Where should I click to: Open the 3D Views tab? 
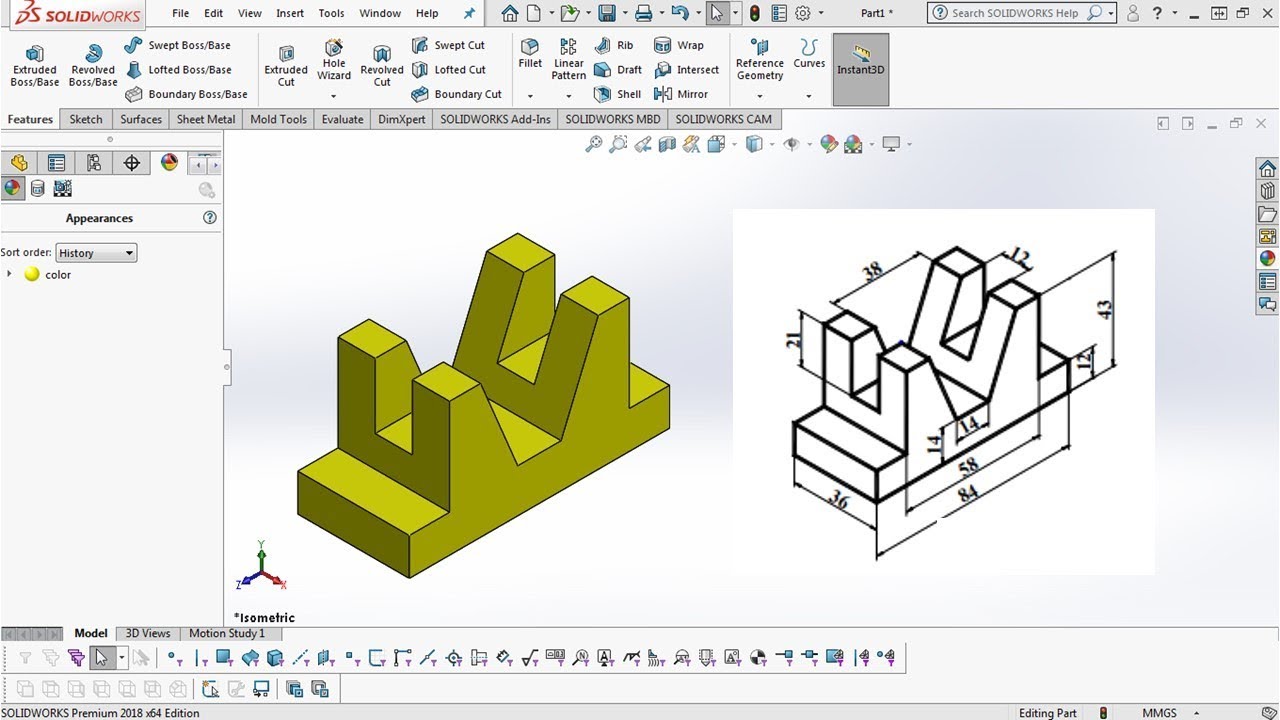point(148,633)
